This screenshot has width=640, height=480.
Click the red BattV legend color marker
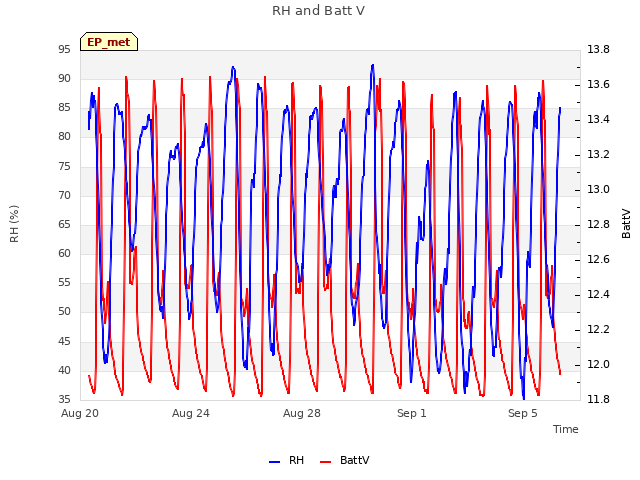click(x=325, y=462)
